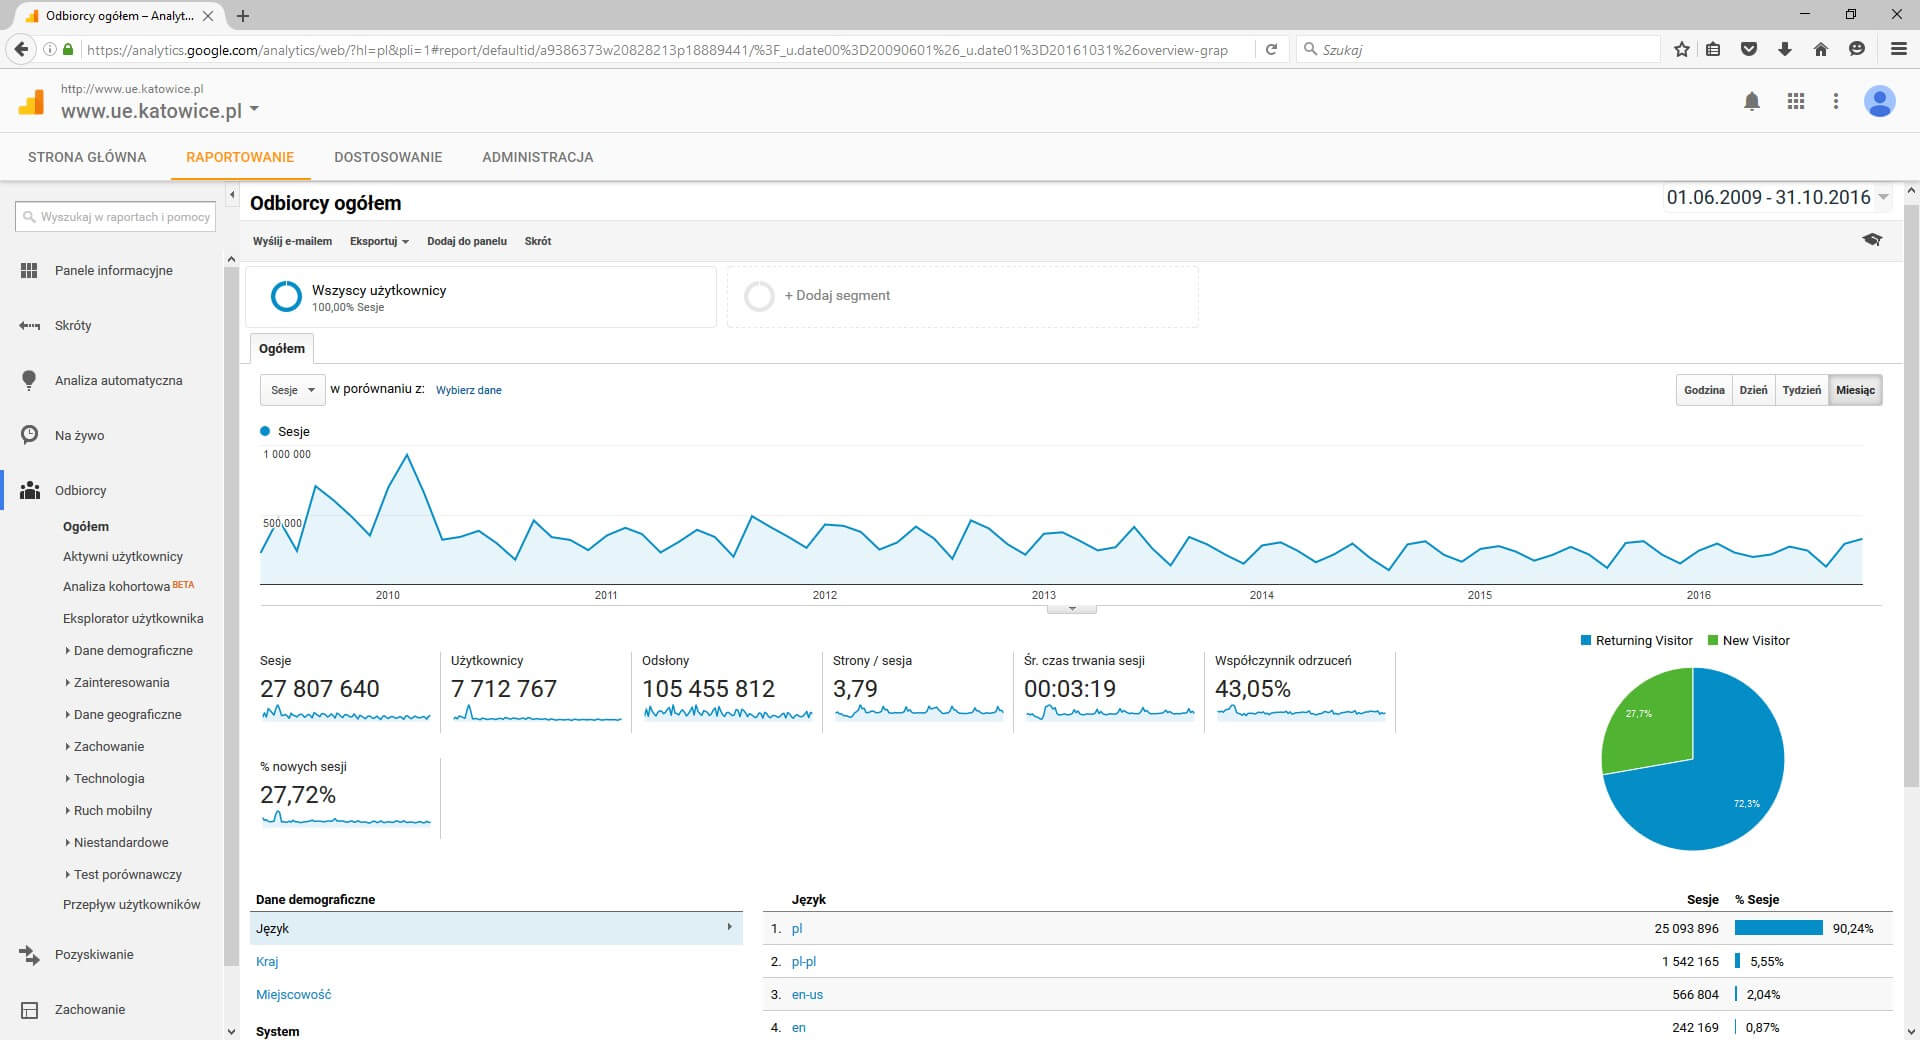Image resolution: width=1920 pixels, height=1040 pixels.
Task: Switch chart granularity to Tydzień
Action: tap(1801, 390)
